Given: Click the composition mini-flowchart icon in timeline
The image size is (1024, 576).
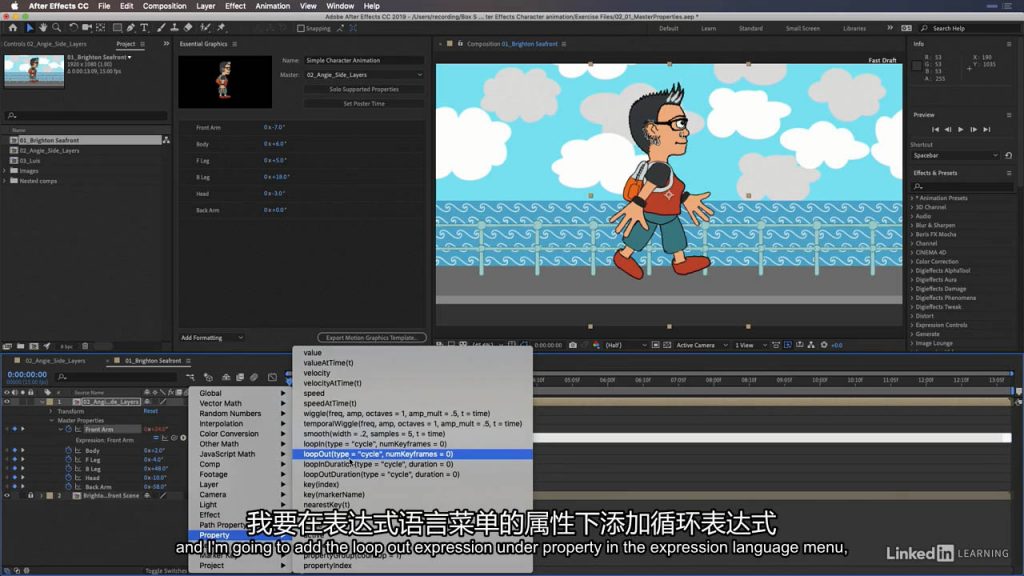Looking at the screenshot, I should point(191,377).
